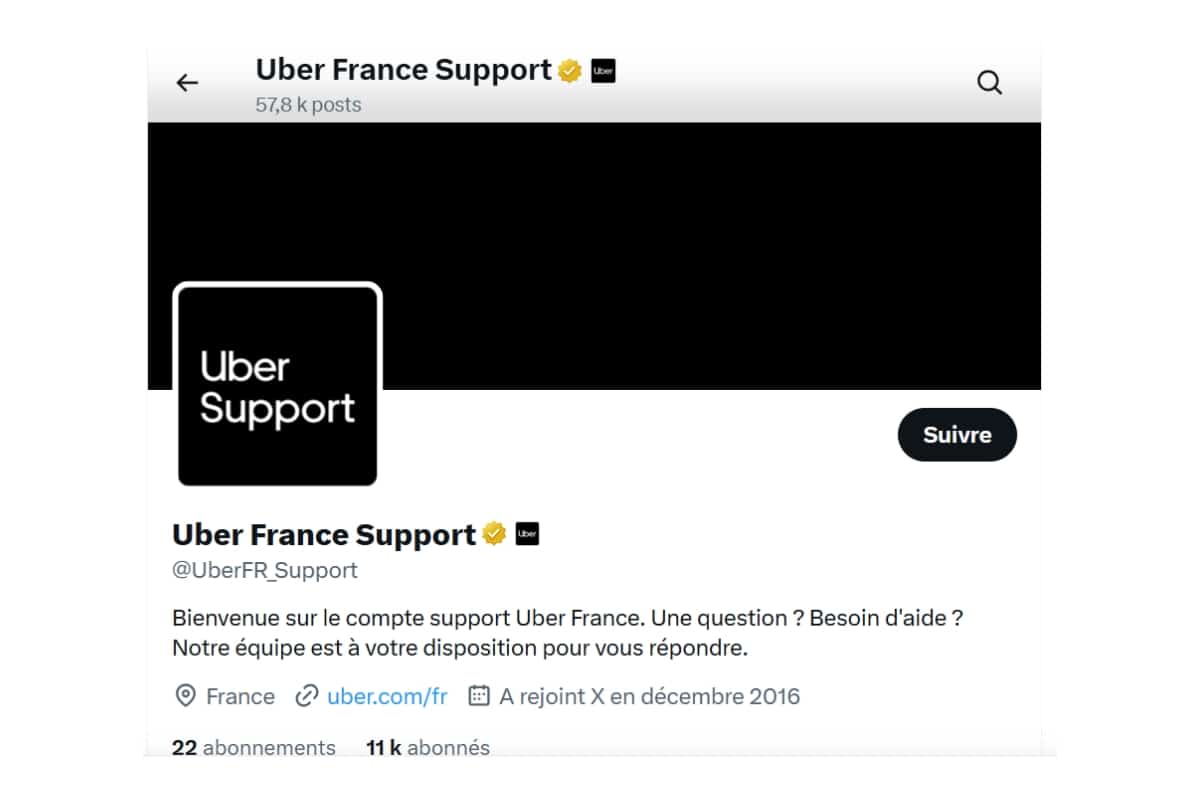Open the uber.com/fr link
Screen dimensions: 1200x800
(x=386, y=696)
